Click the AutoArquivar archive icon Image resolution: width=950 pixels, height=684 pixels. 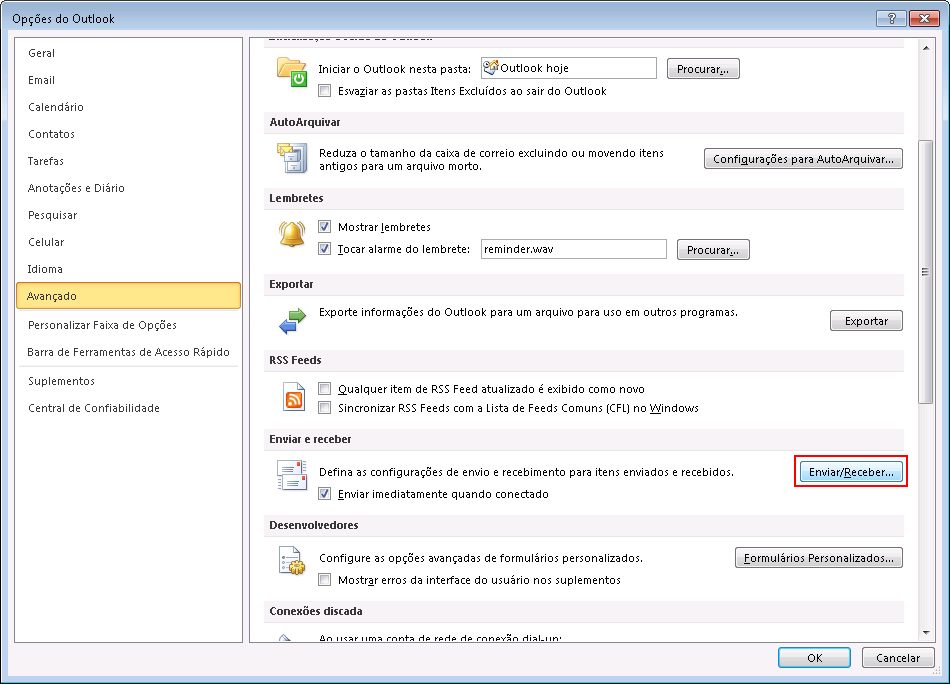pos(292,158)
